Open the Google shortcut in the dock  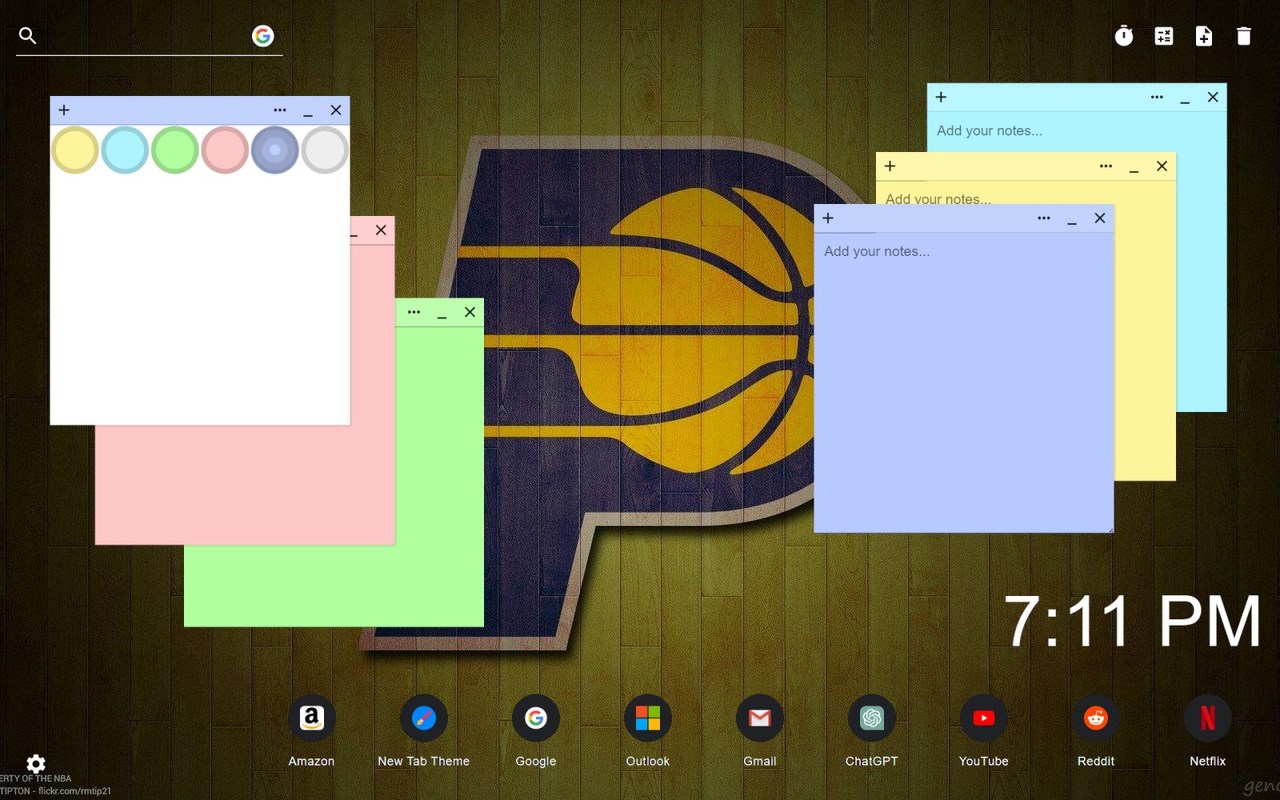tap(536, 718)
